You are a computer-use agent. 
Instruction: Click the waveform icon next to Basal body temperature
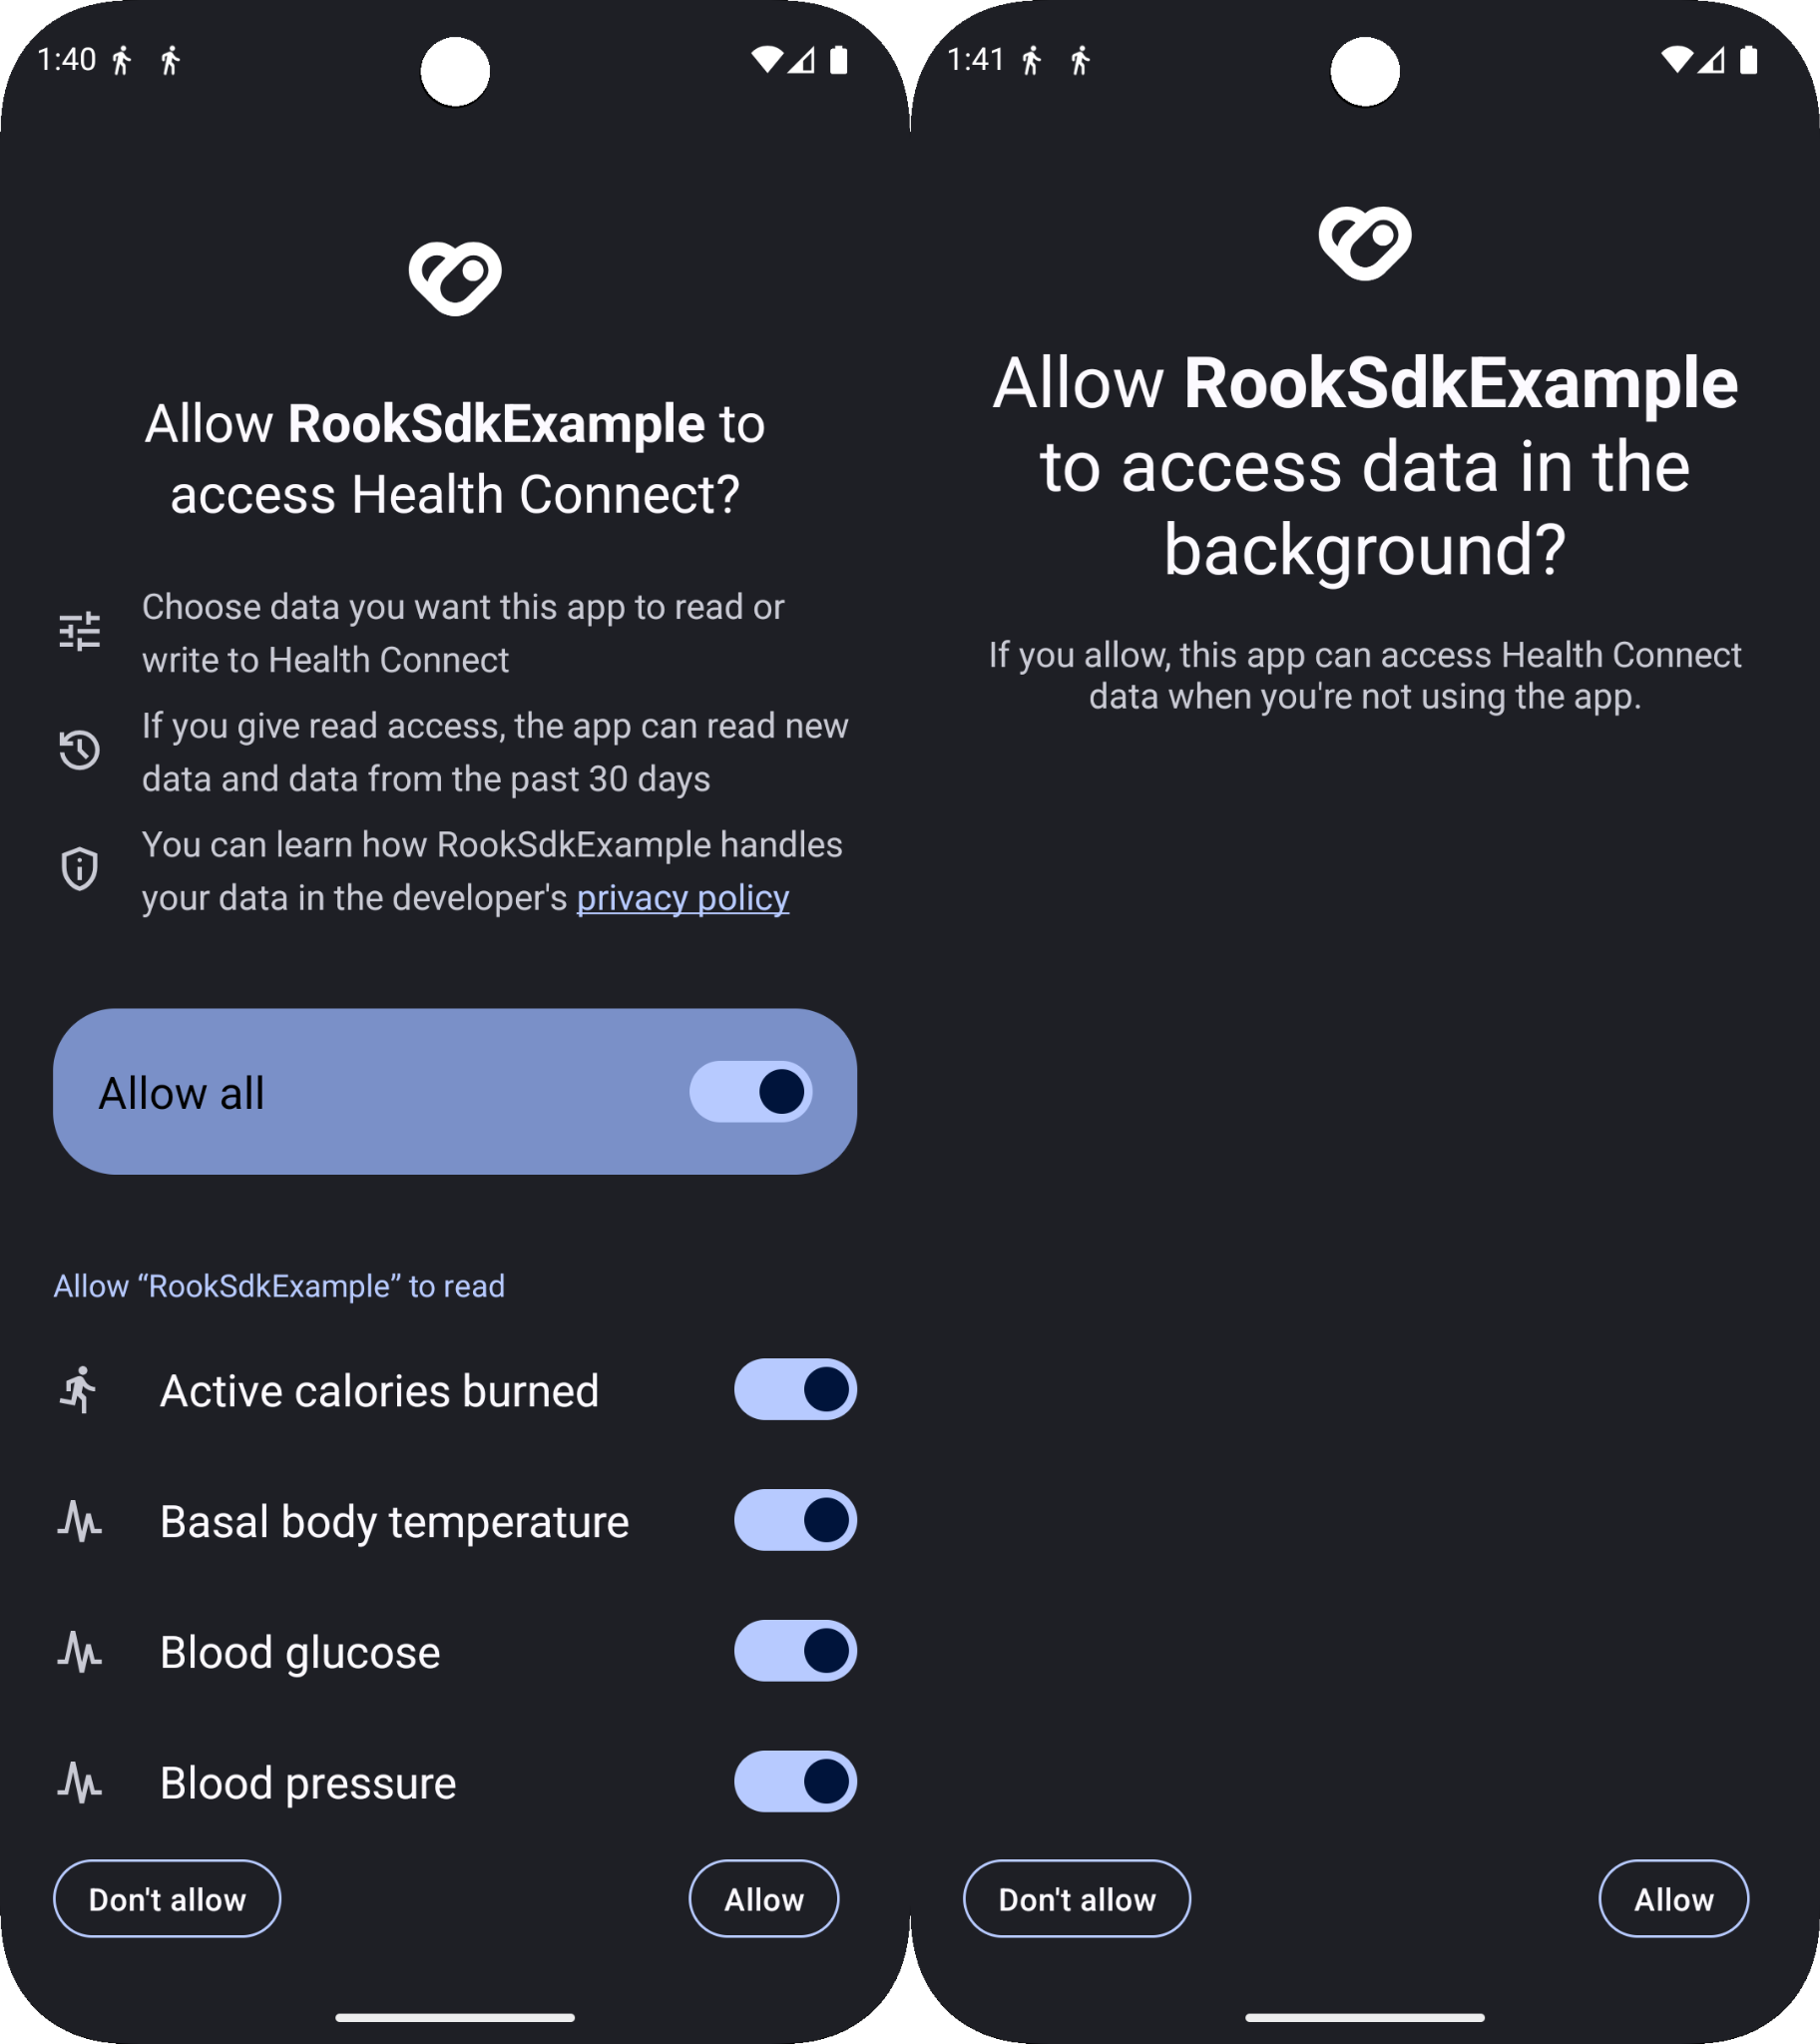coord(80,1521)
